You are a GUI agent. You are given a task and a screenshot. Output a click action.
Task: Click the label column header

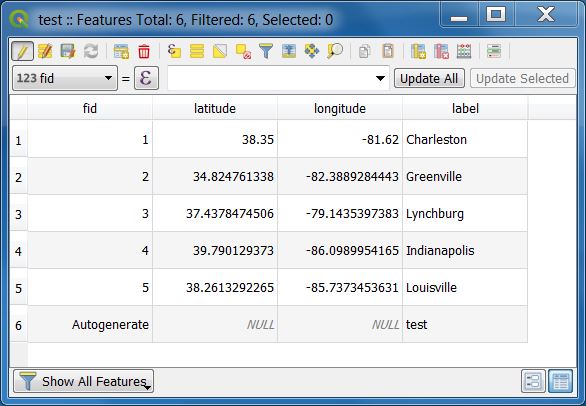pyautogui.click(x=465, y=108)
